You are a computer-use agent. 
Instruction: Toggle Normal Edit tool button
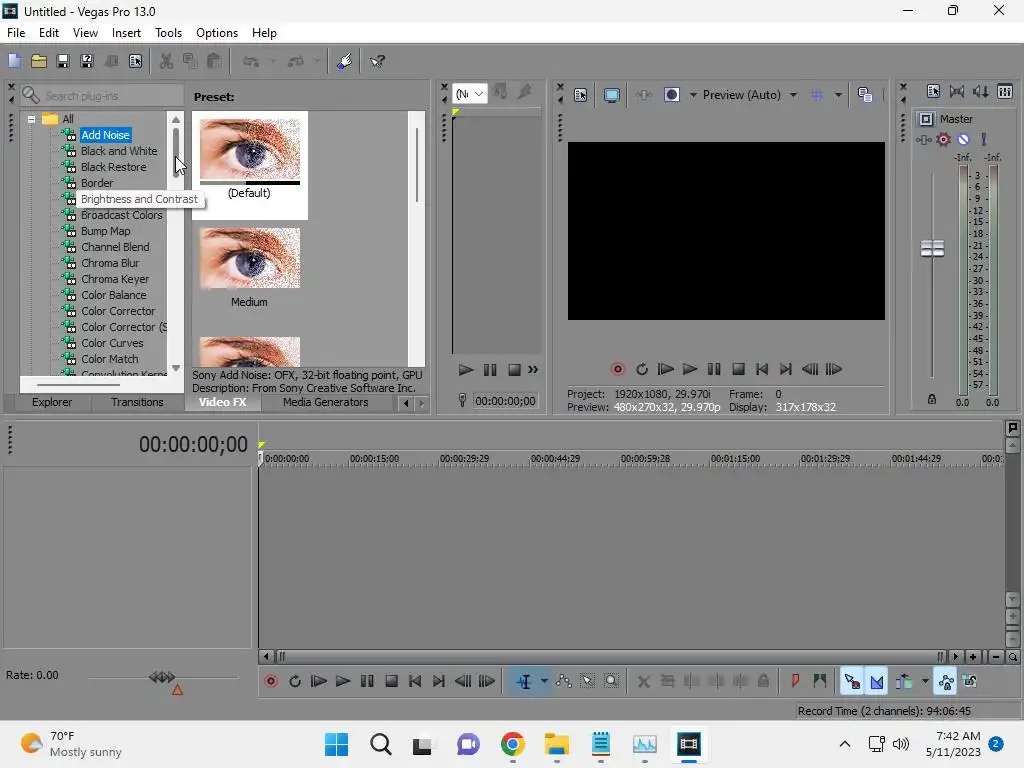click(x=524, y=682)
